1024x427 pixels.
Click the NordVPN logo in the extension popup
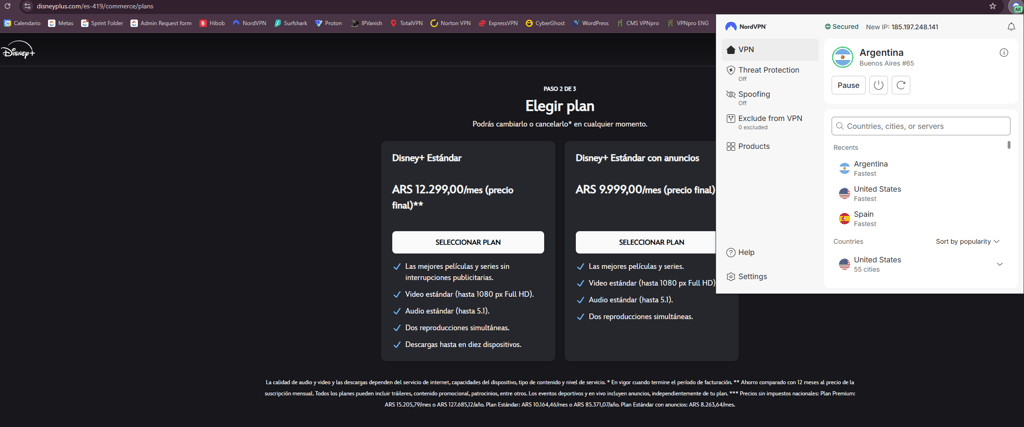pyautogui.click(x=746, y=27)
